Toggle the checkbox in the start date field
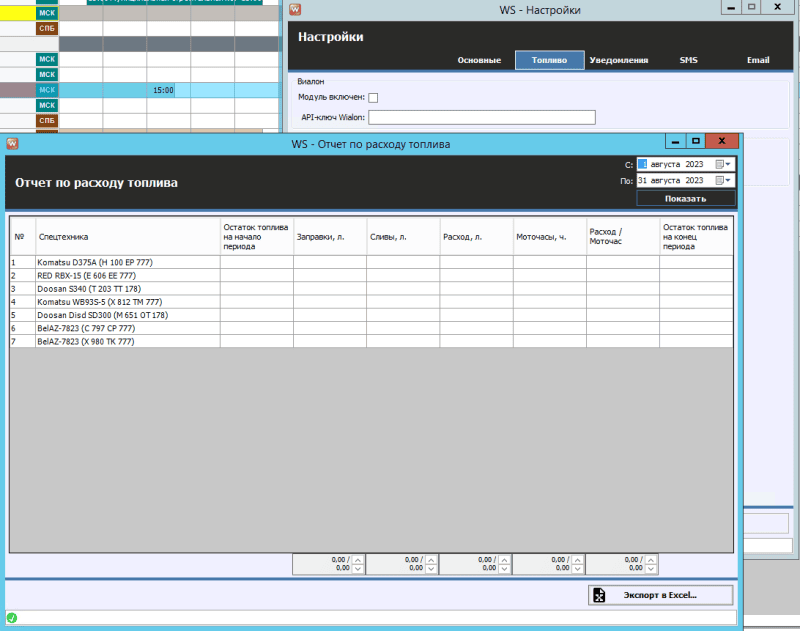The width and height of the screenshot is (800, 631). [x=643, y=164]
